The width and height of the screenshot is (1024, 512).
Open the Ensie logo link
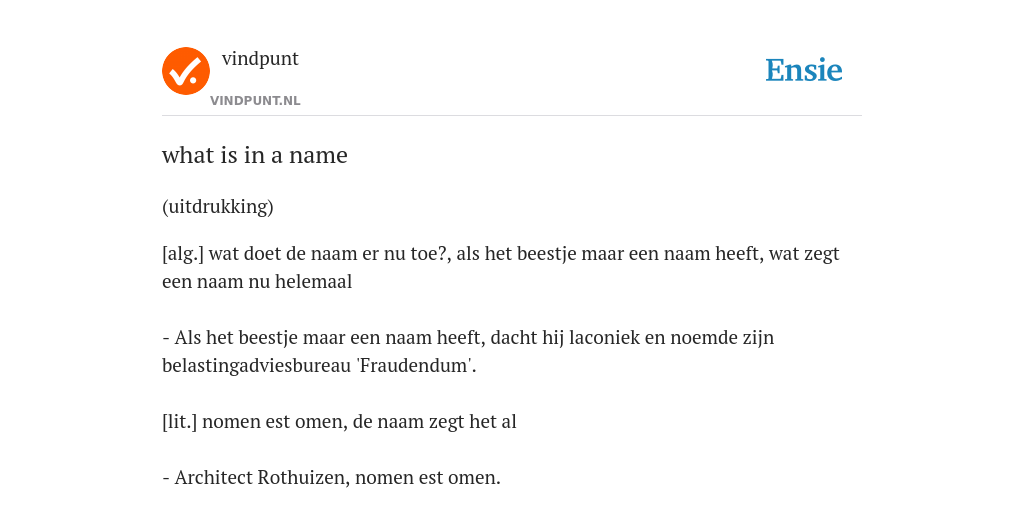click(x=804, y=70)
